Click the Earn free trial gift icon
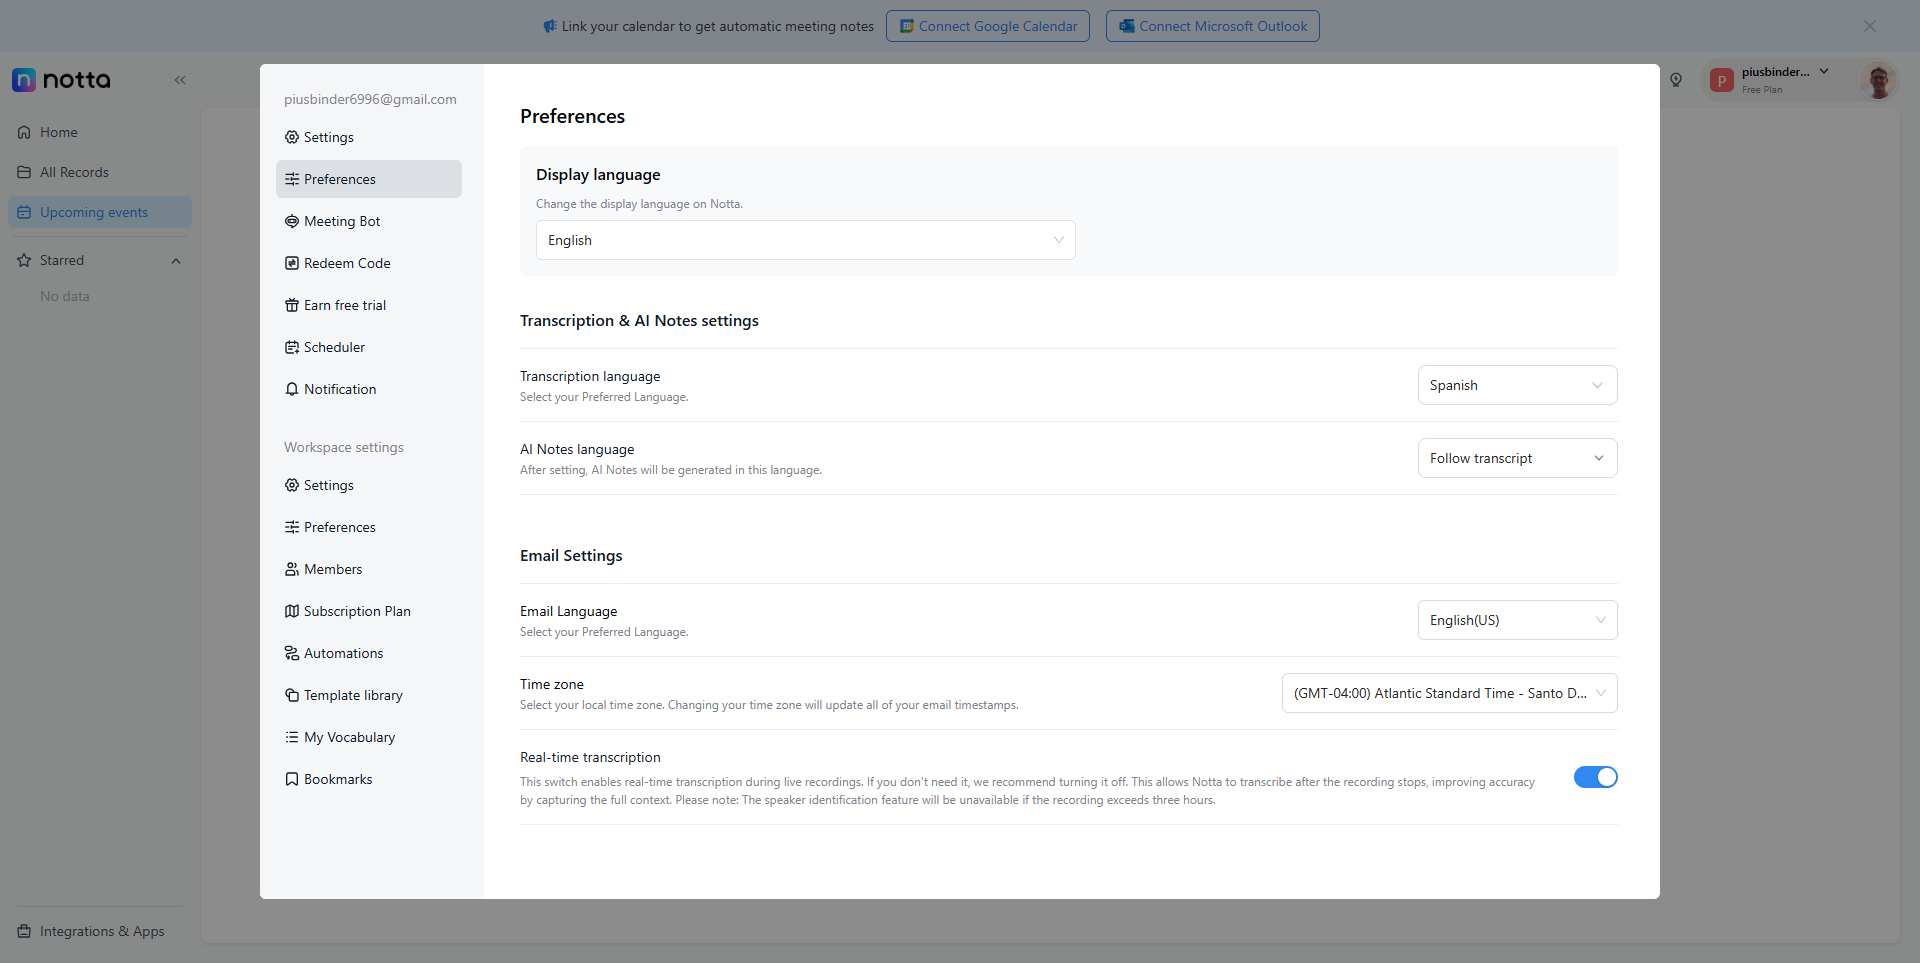1920x963 pixels. tap(292, 305)
